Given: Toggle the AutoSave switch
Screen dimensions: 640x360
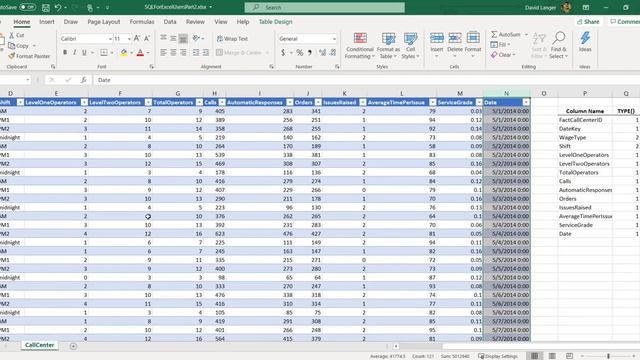Looking at the screenshot, I should click(27, 7).
